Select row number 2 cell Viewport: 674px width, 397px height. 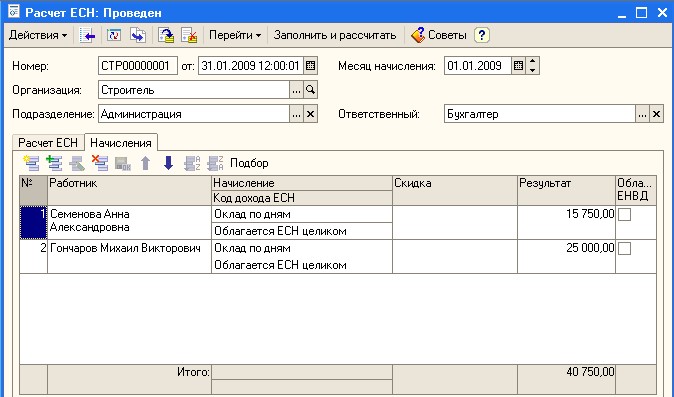pyautogui.click(x=34, y=257)
